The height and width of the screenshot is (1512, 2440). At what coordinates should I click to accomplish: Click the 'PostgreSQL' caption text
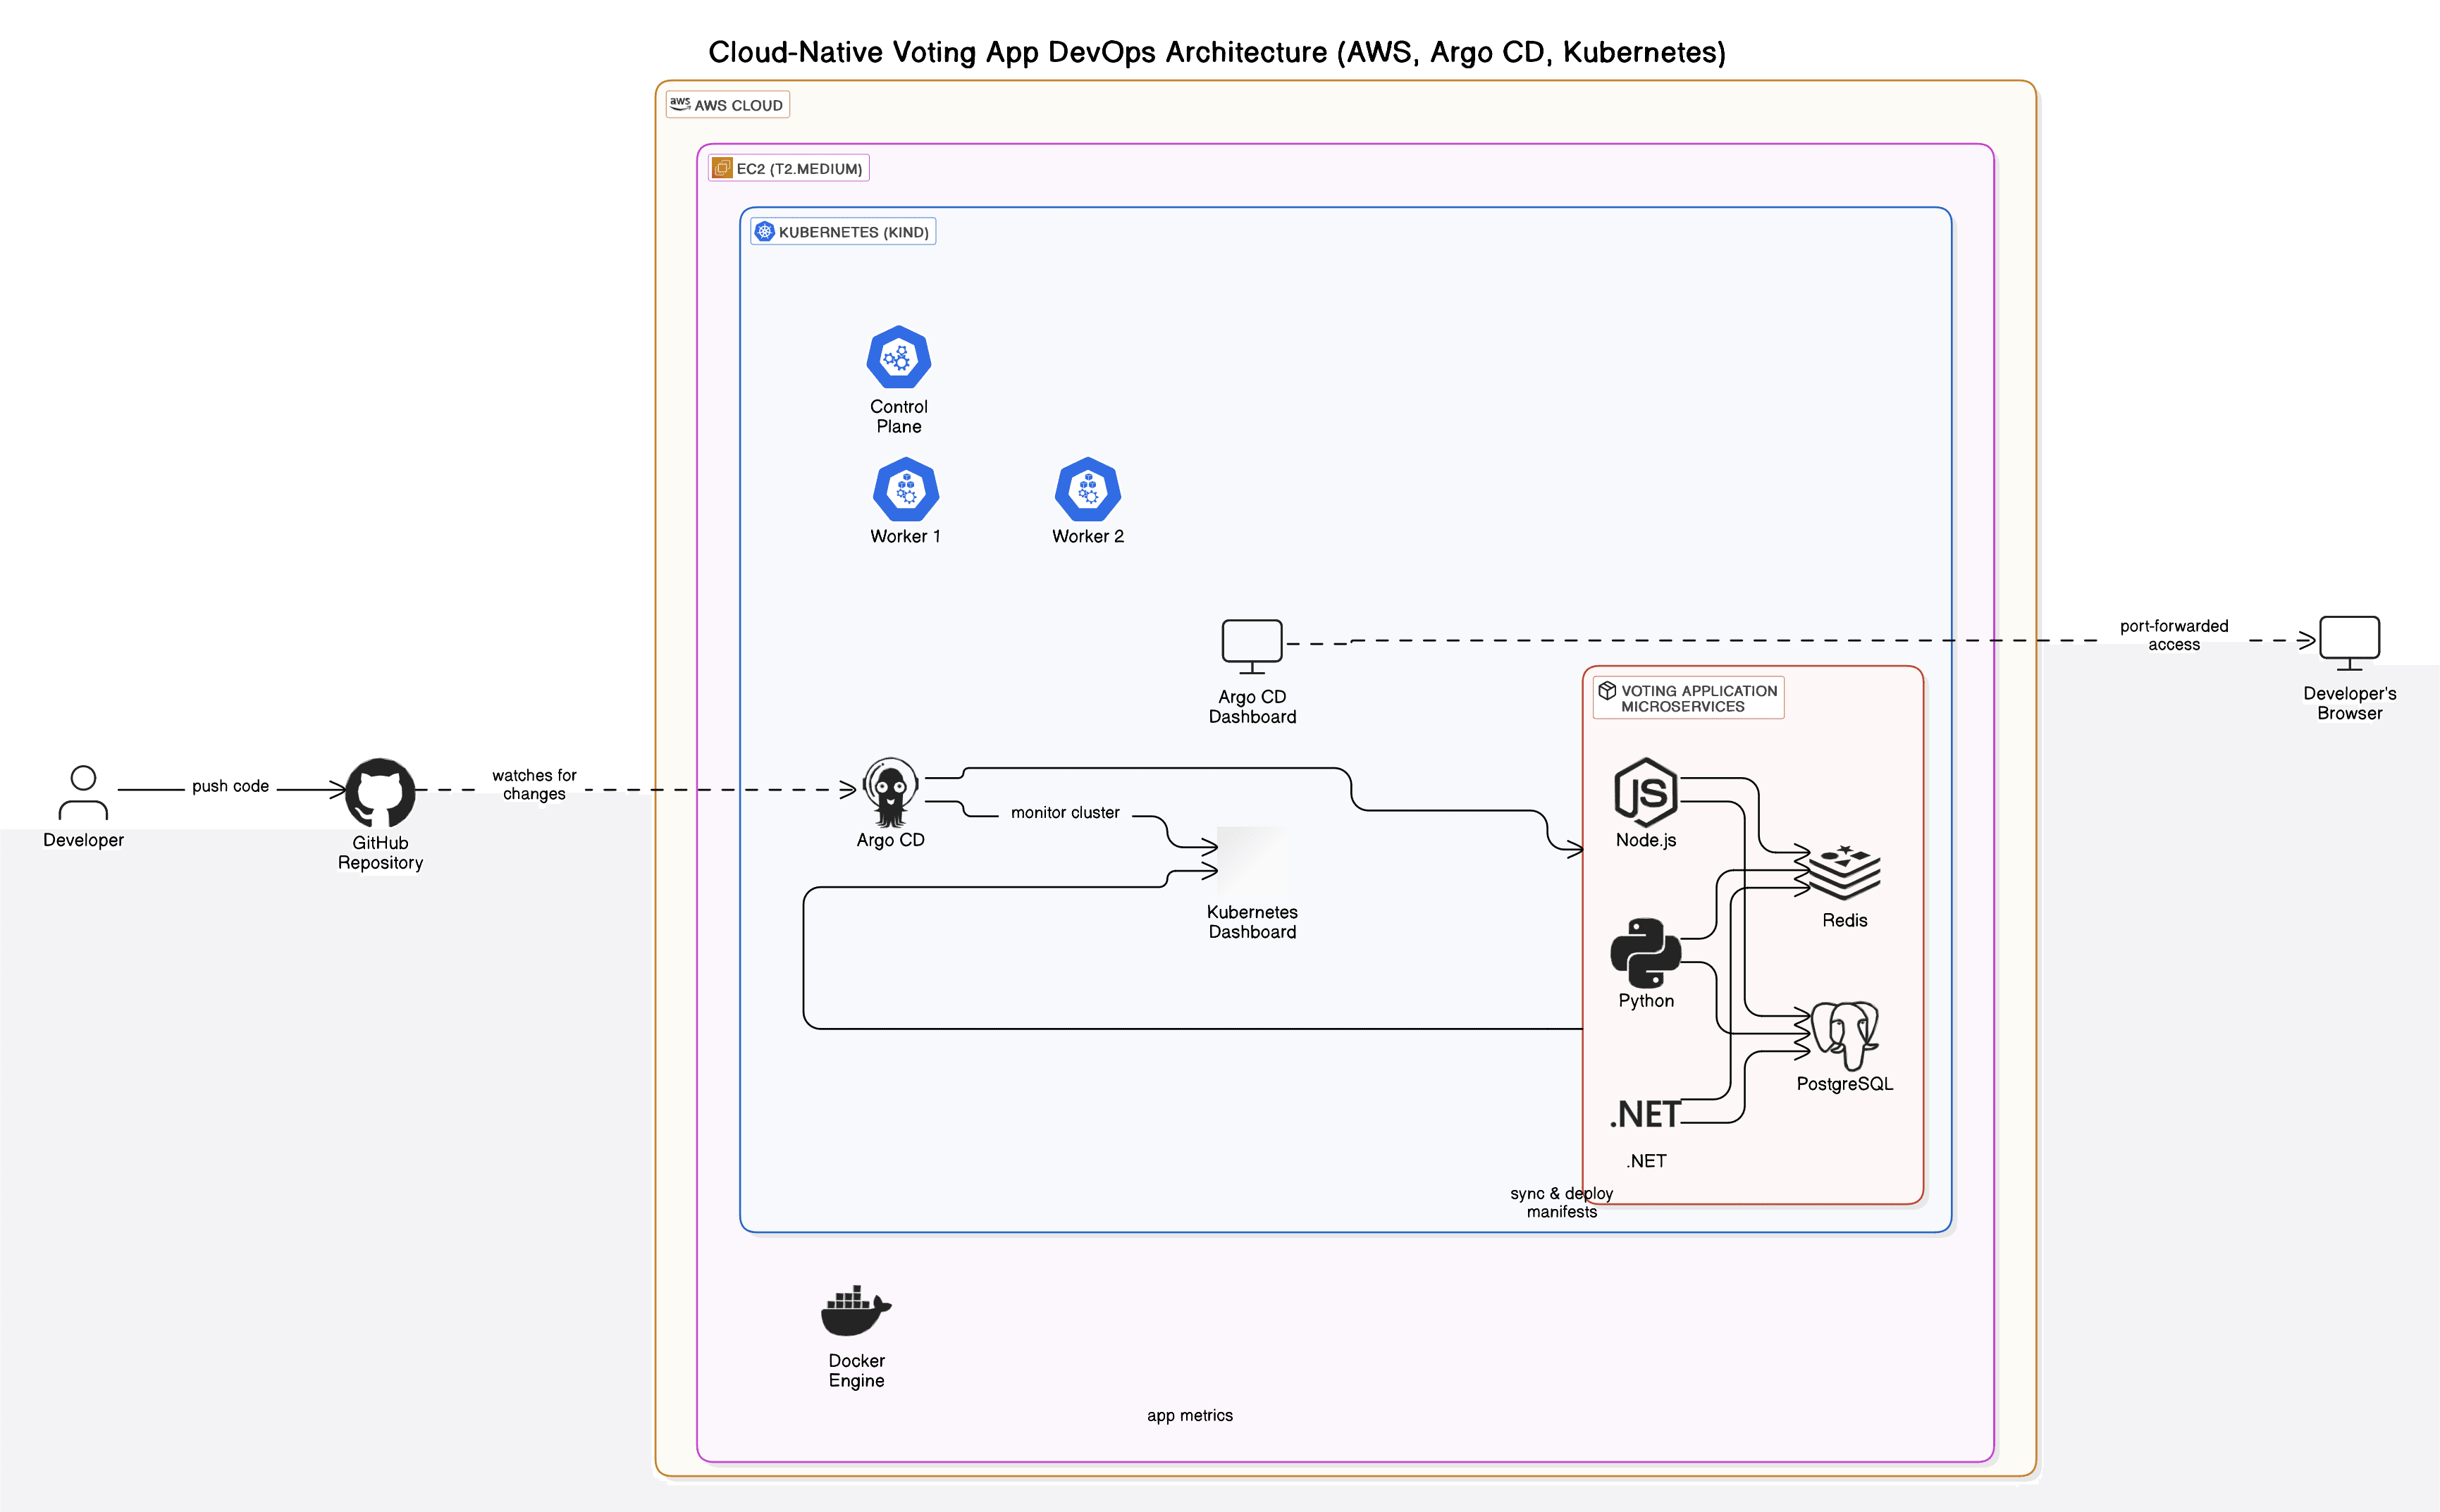pyautogui.click(x=1844, y=1084)
